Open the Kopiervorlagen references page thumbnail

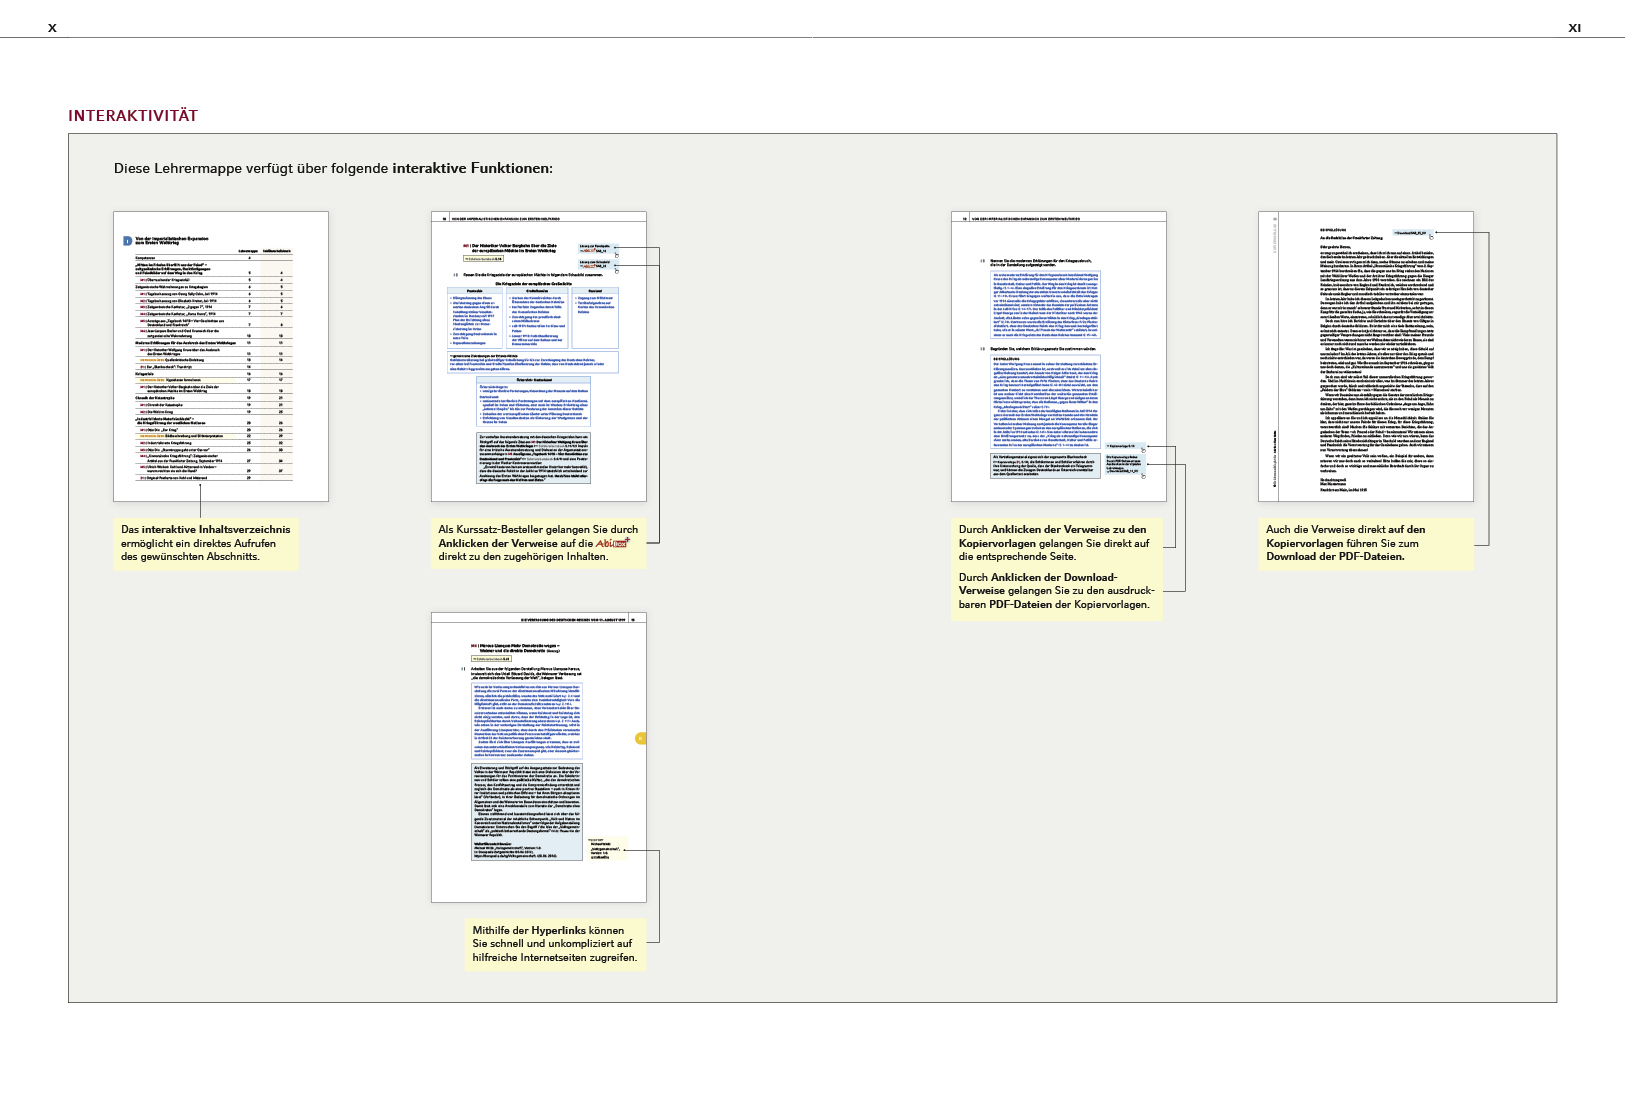coord(1058,356)
